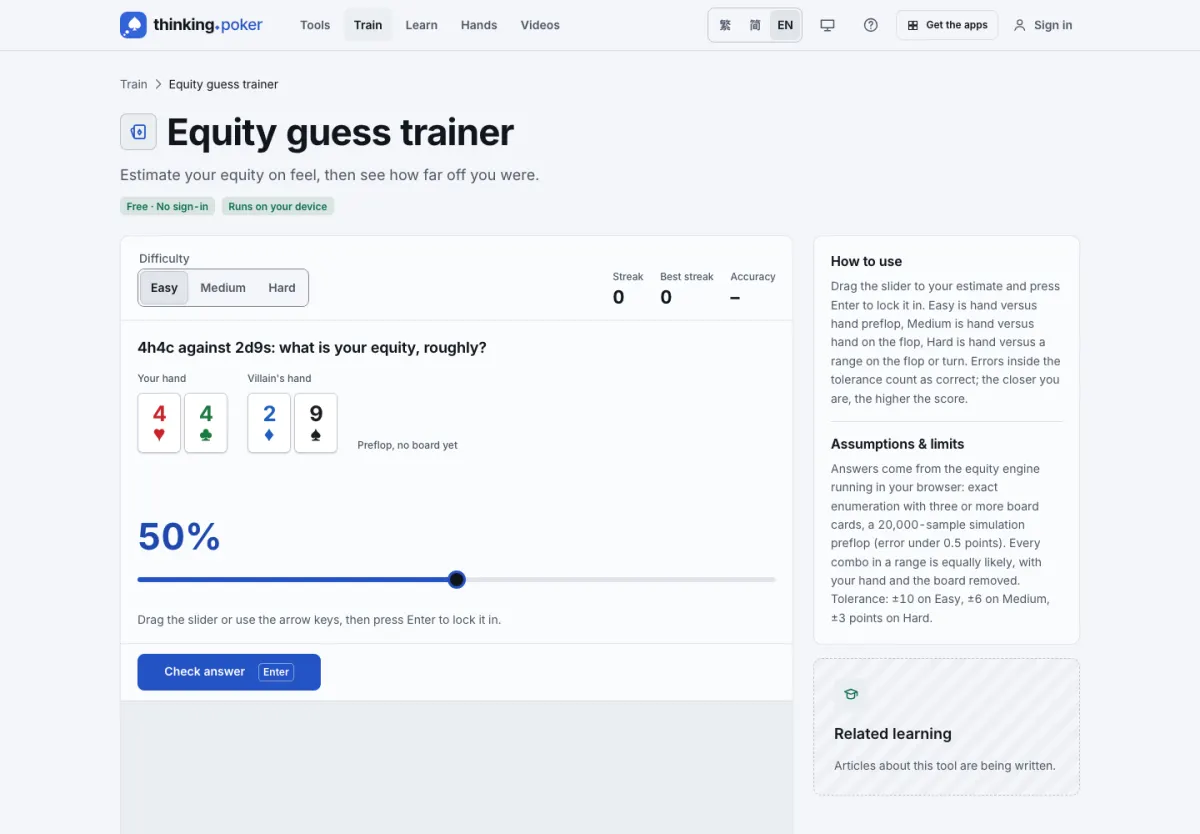The height and width of the screenshot is (834, 1200).
Task: Select the nine of spades villain card
Action: tap(316, 423)
